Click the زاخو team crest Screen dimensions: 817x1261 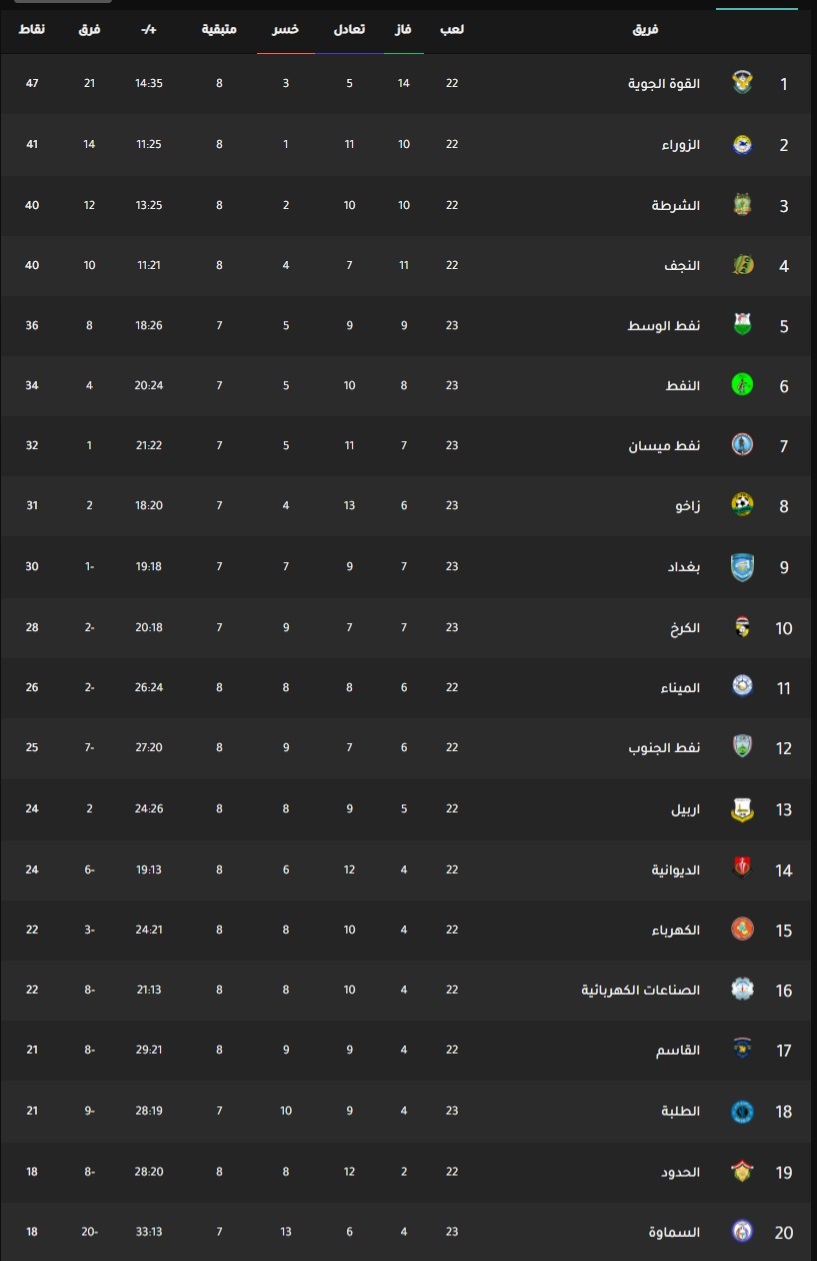click(x=742, y=505)
